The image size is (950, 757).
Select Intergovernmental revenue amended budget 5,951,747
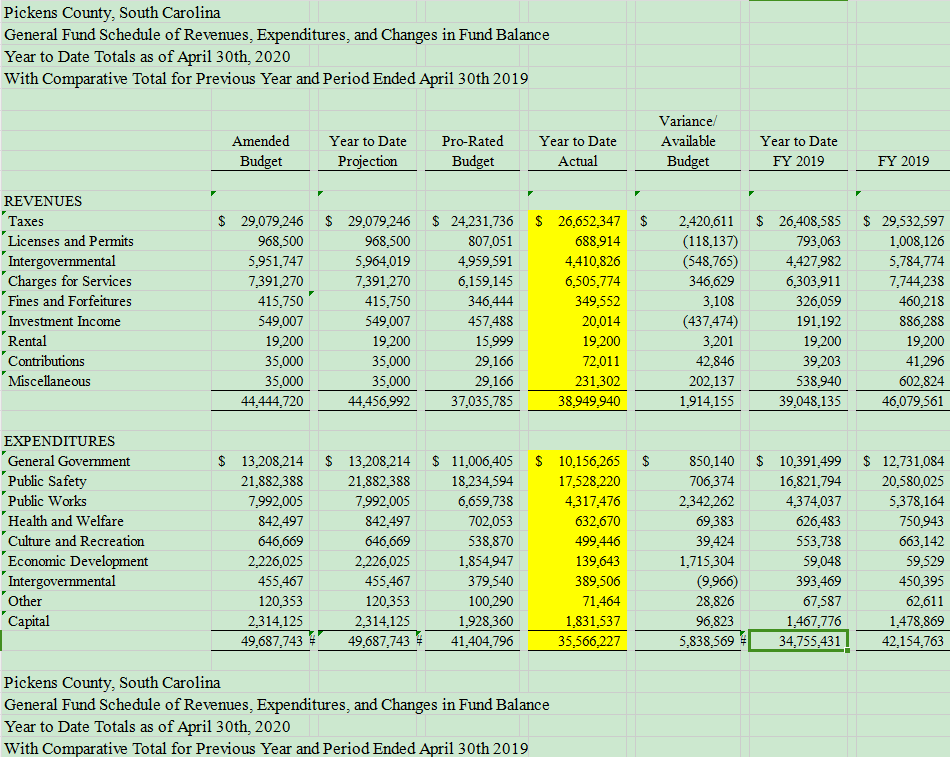[275, 261]
